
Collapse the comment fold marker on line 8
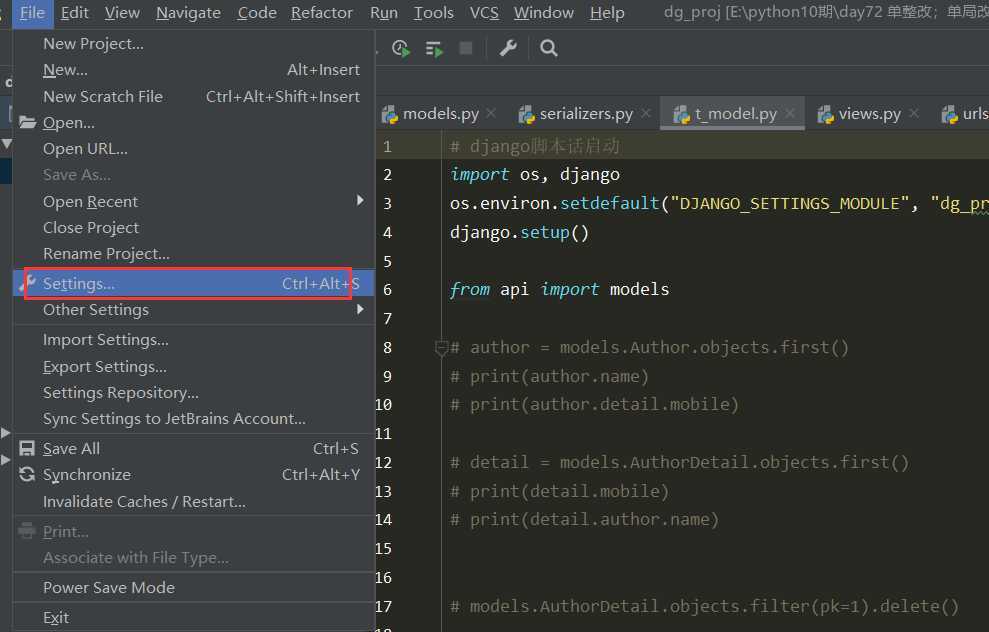(x=442, y=348)
